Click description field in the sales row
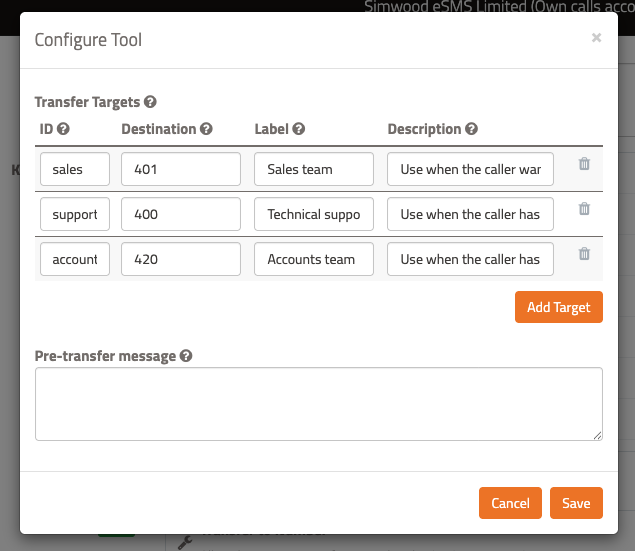The width and height of the screenshot is (635, 551). 470,169
